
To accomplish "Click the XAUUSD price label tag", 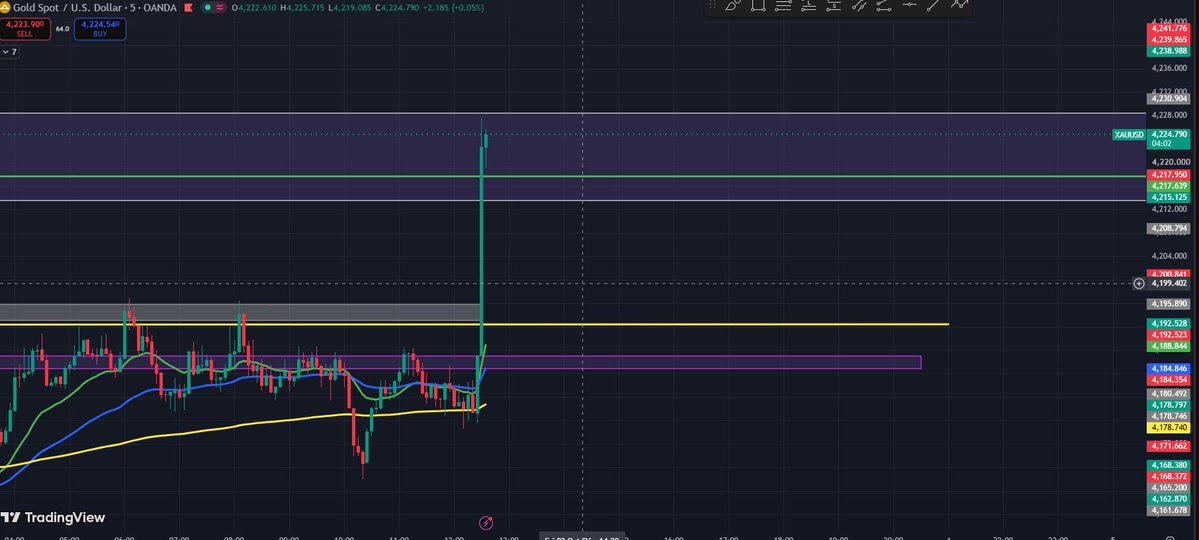I will (x=1129, y=135).
